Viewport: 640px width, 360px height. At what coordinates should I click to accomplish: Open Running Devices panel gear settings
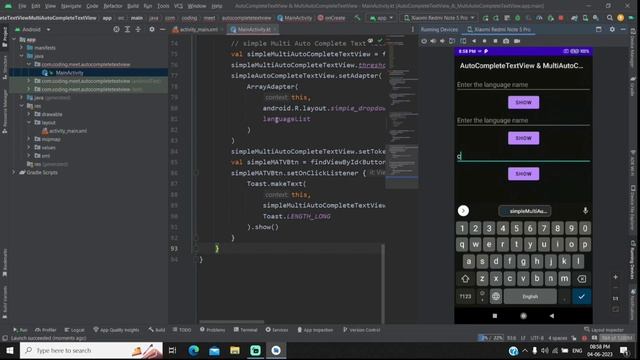(612, 29)
